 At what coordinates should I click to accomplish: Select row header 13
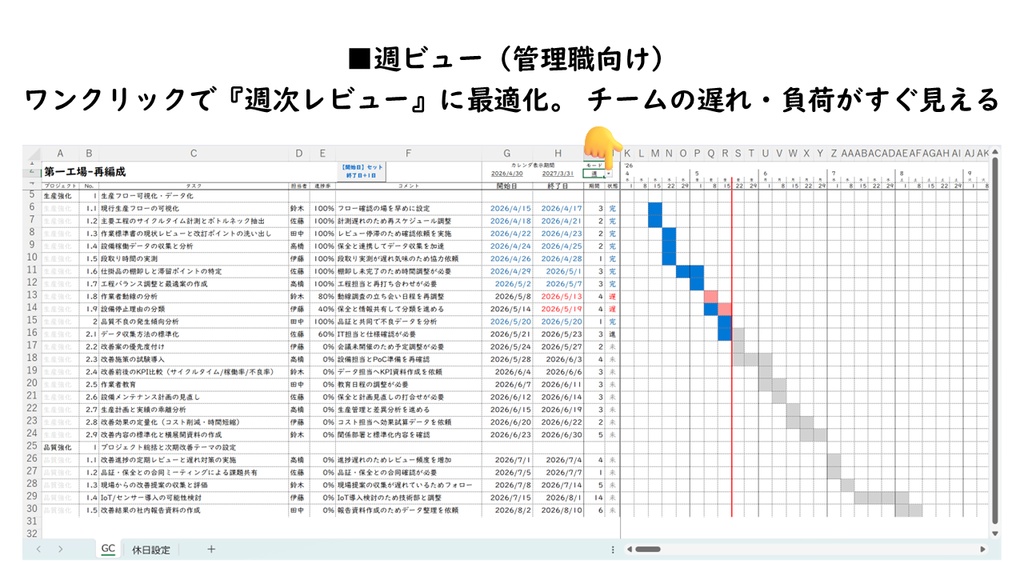click(x=31, y=295)
